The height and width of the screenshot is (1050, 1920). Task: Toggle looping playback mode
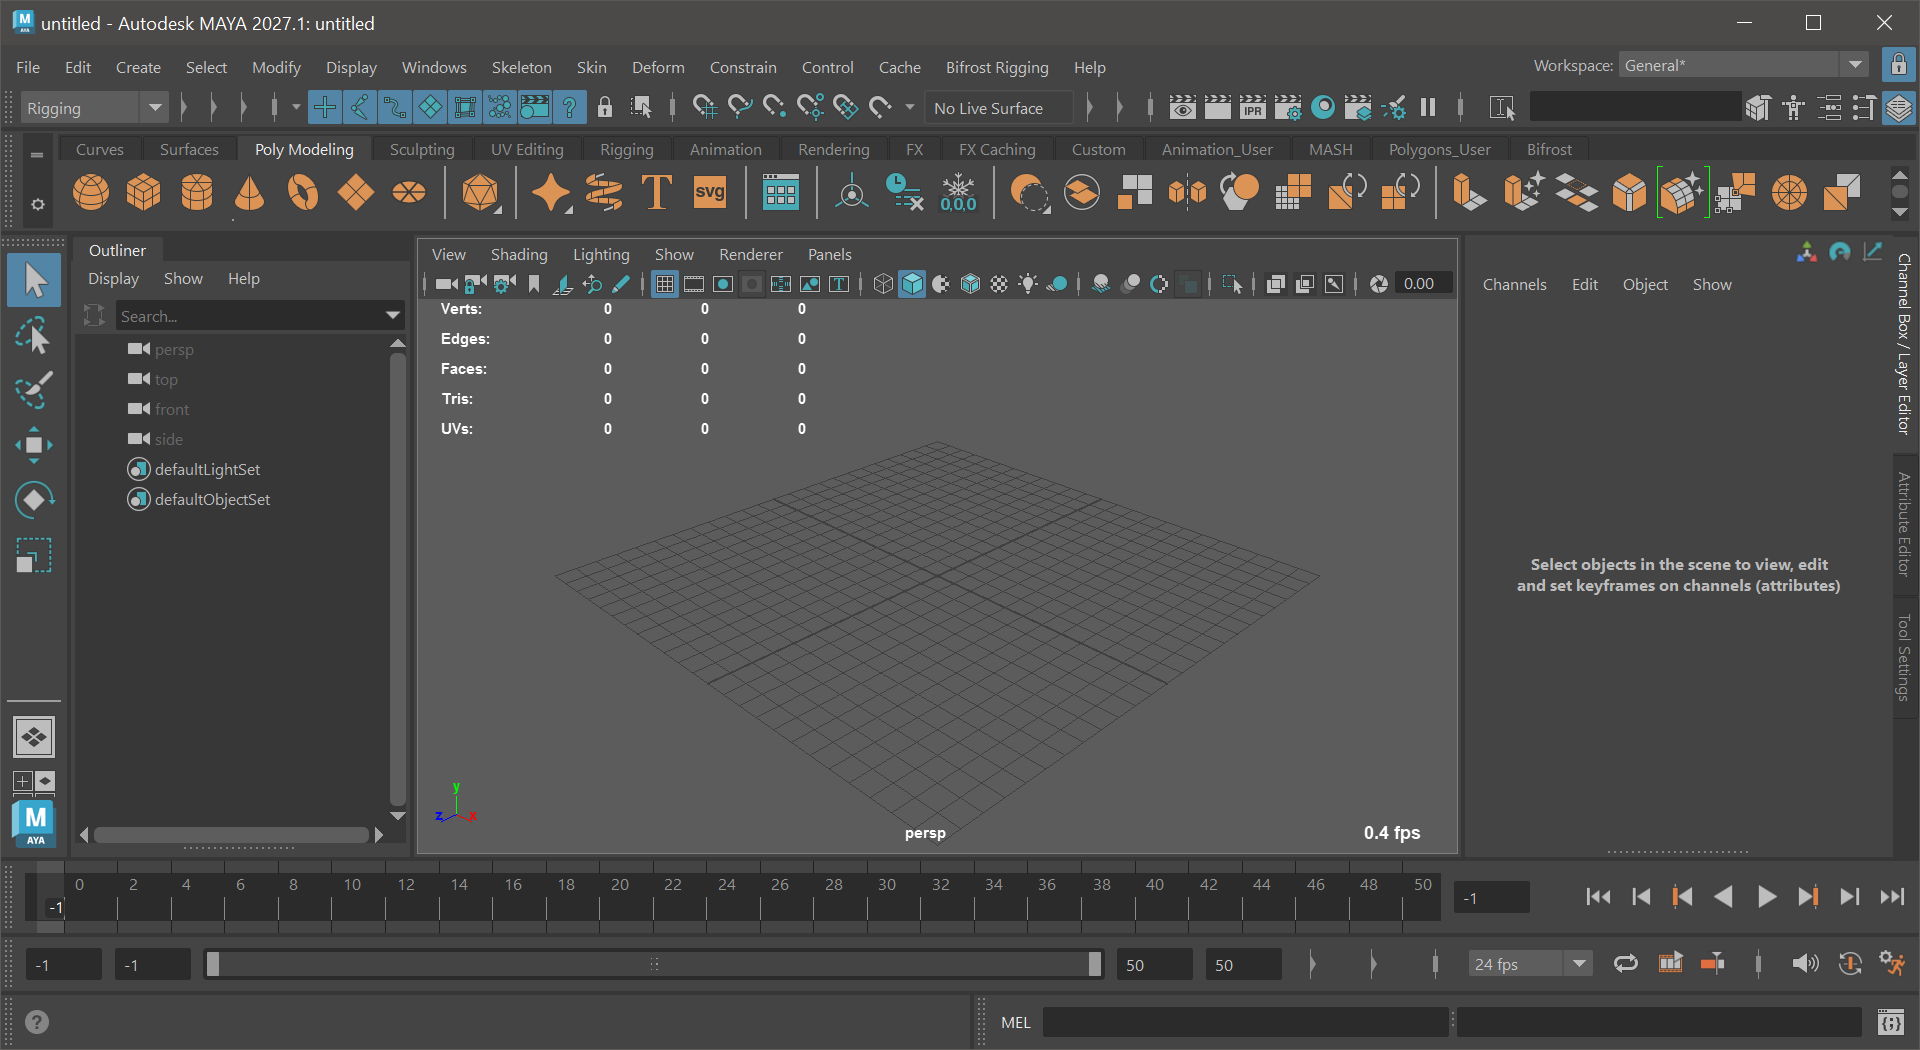(x=1626, y=964)
